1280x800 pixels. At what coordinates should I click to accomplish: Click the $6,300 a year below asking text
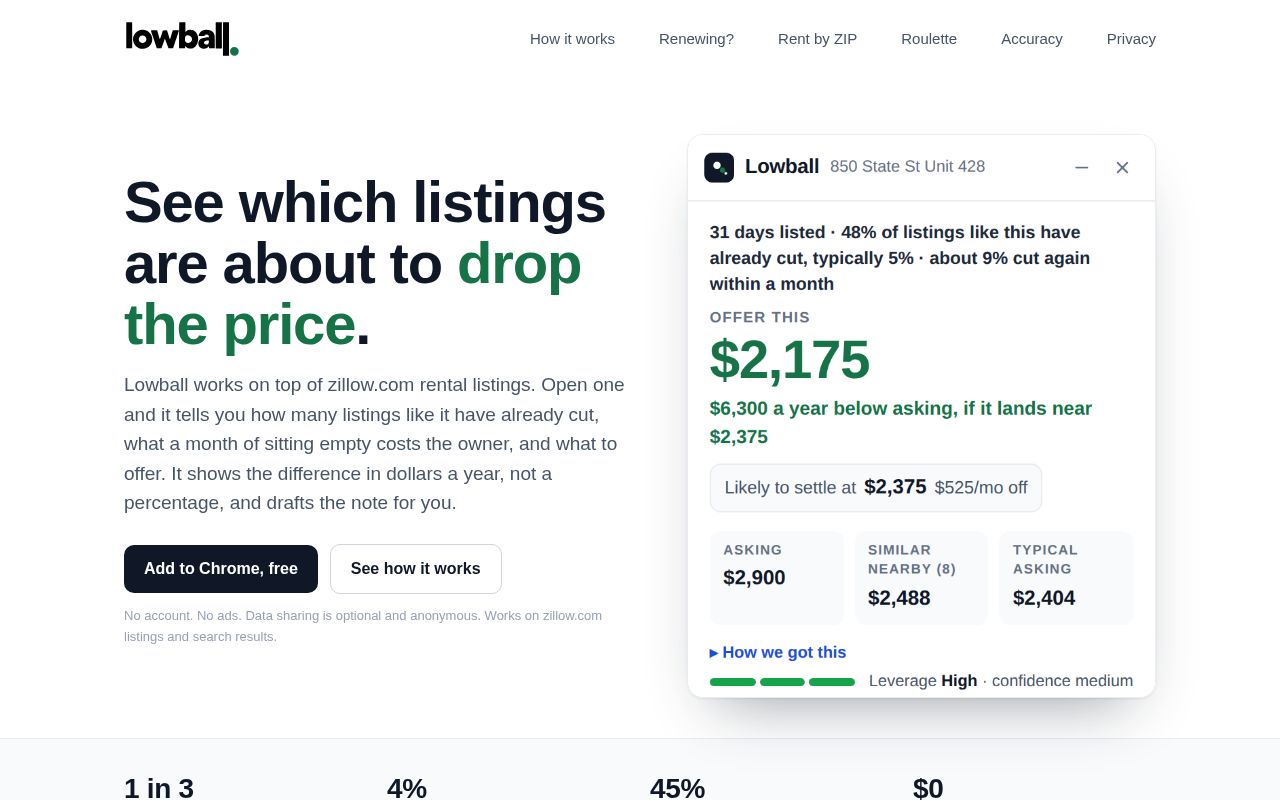pyautogui.click(x=901, y=422)
